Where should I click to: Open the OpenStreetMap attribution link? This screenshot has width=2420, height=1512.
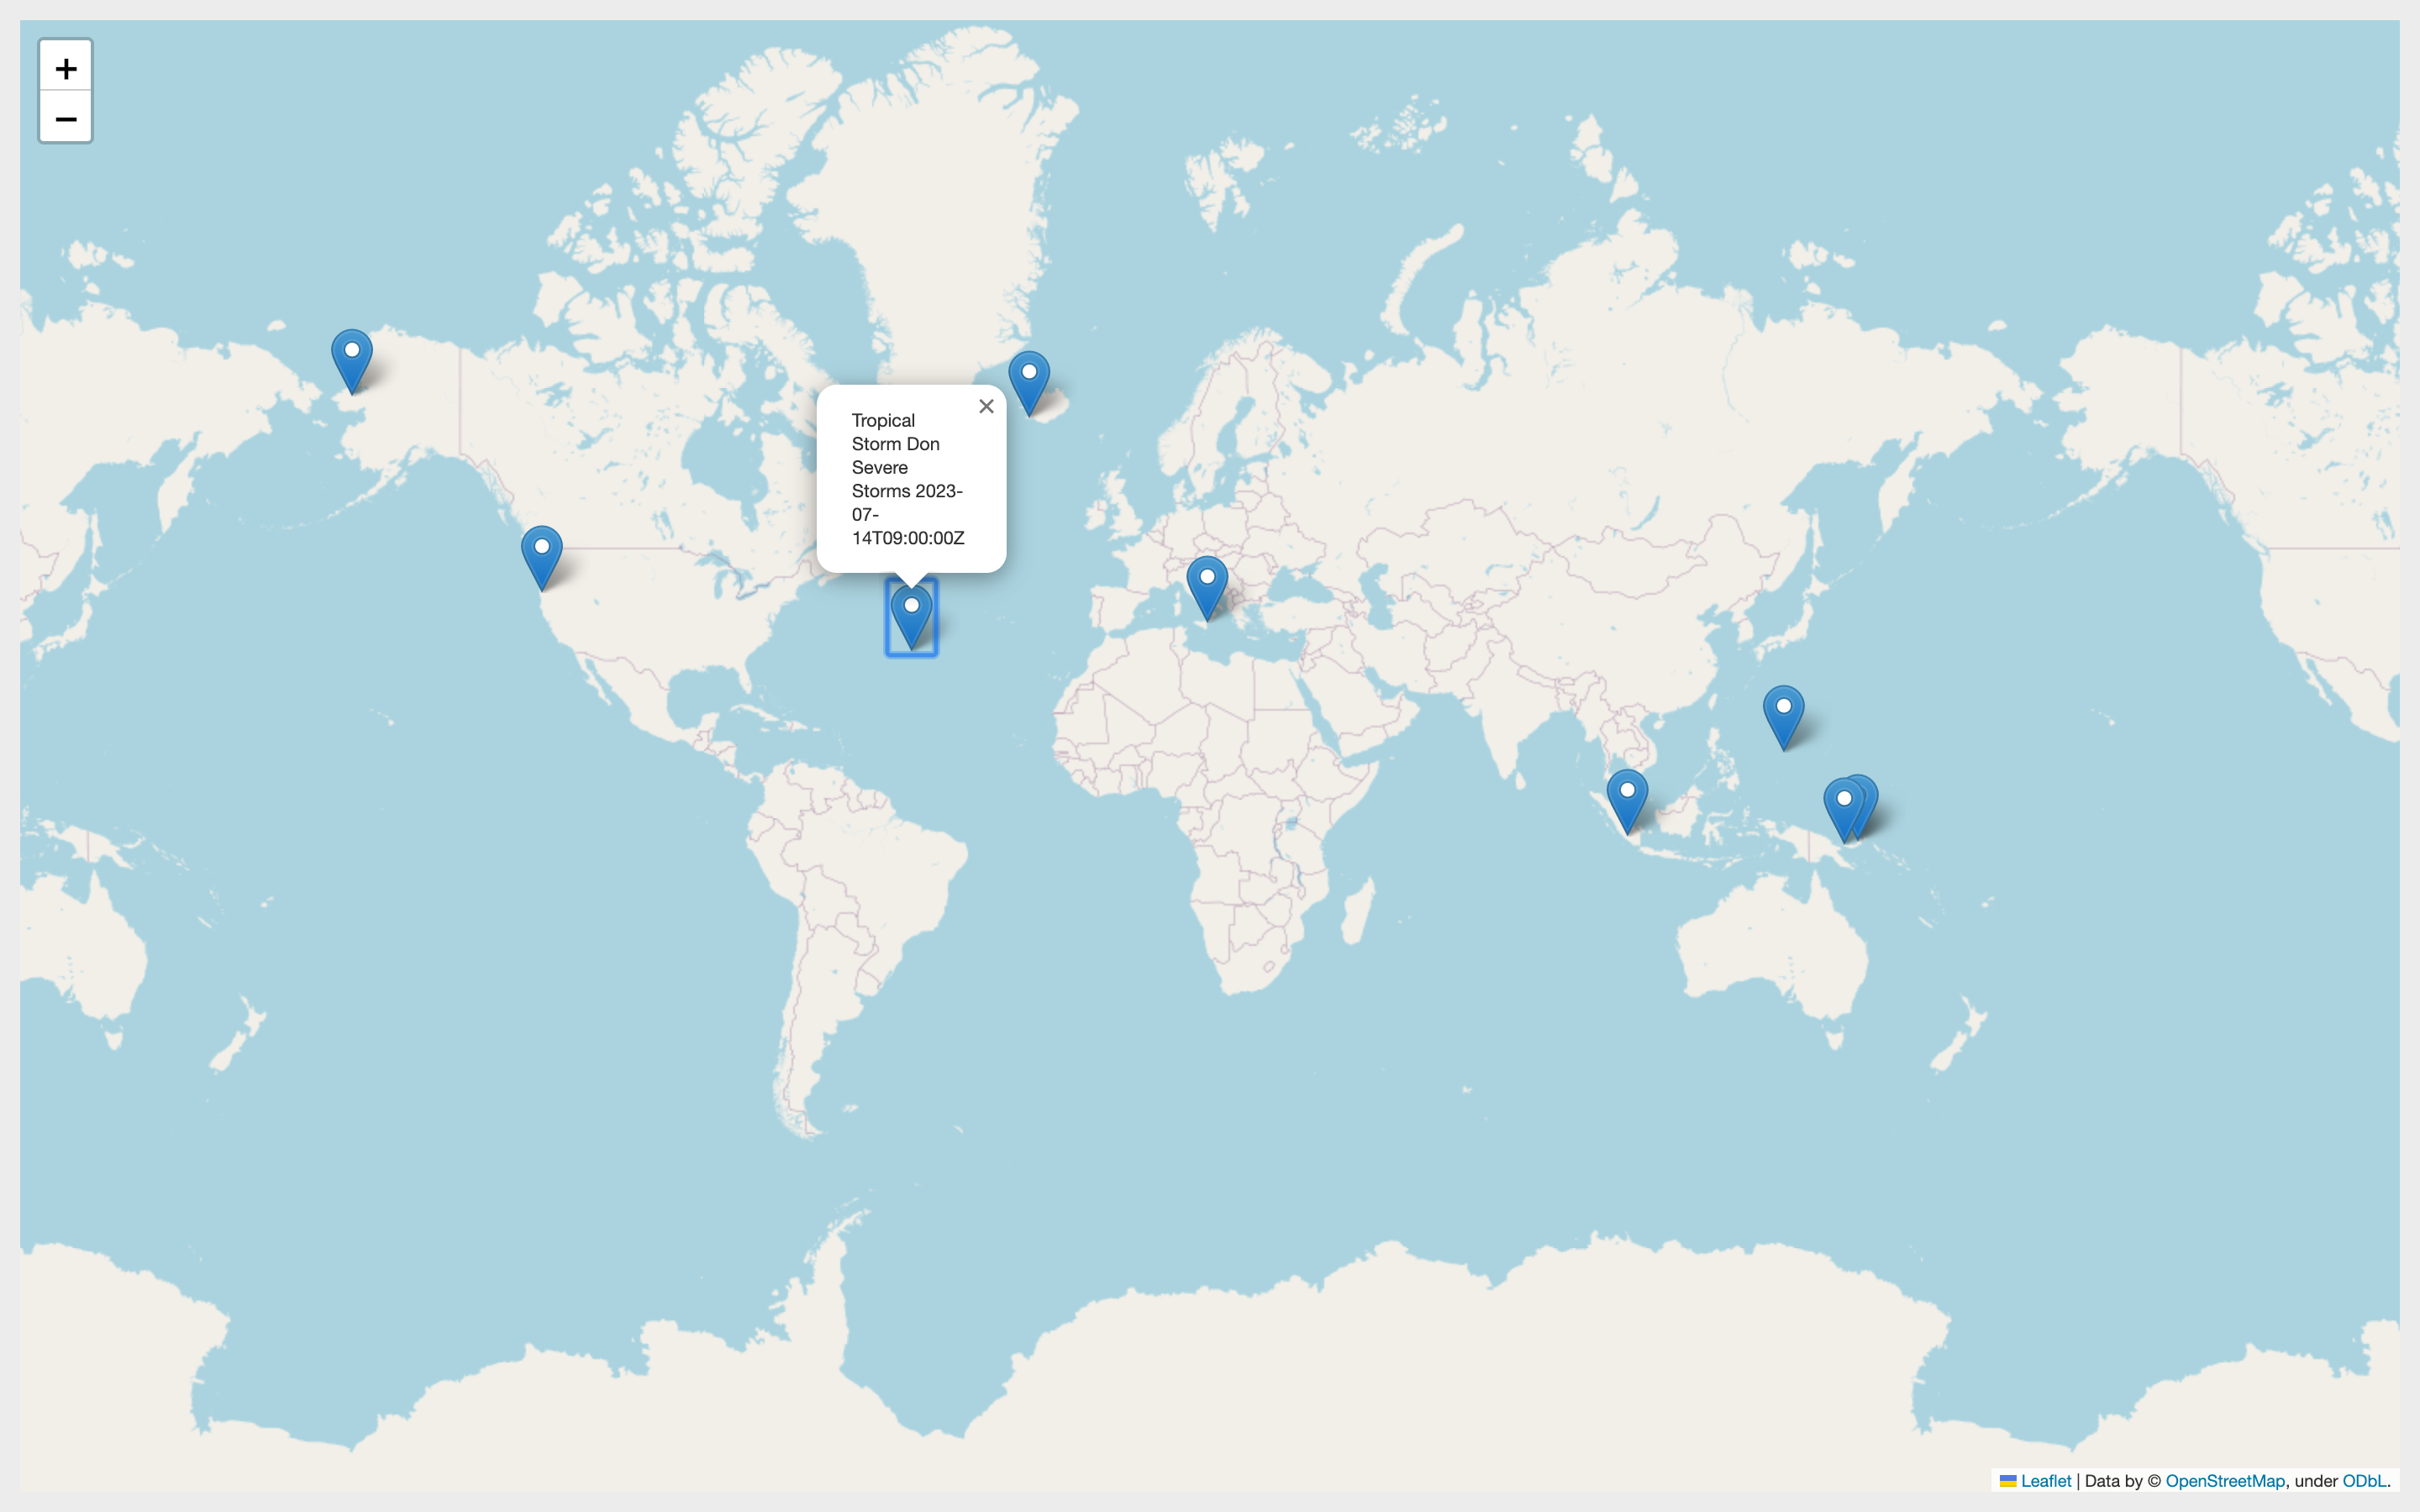pos(2224,1481)
